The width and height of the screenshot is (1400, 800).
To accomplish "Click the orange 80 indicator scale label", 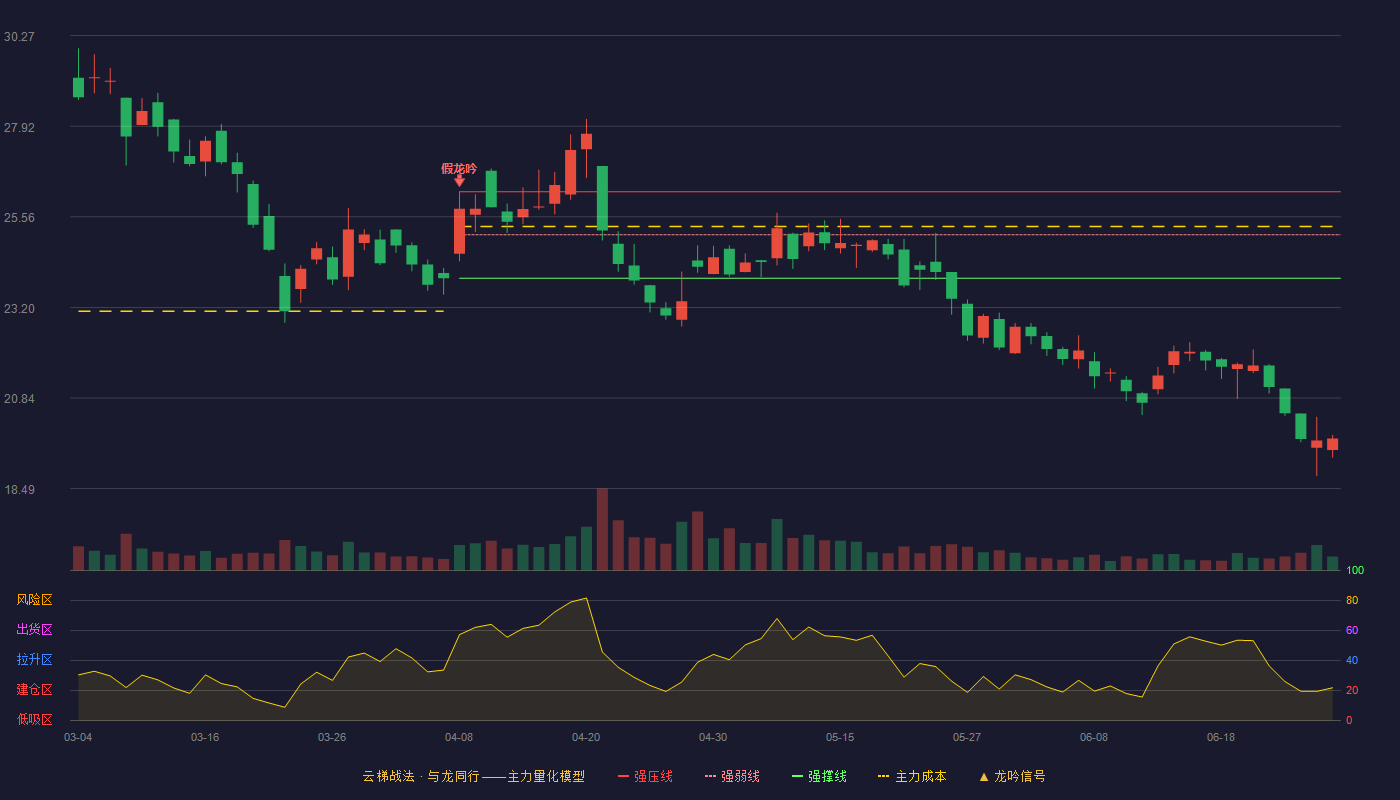I will coord(1352,600).
